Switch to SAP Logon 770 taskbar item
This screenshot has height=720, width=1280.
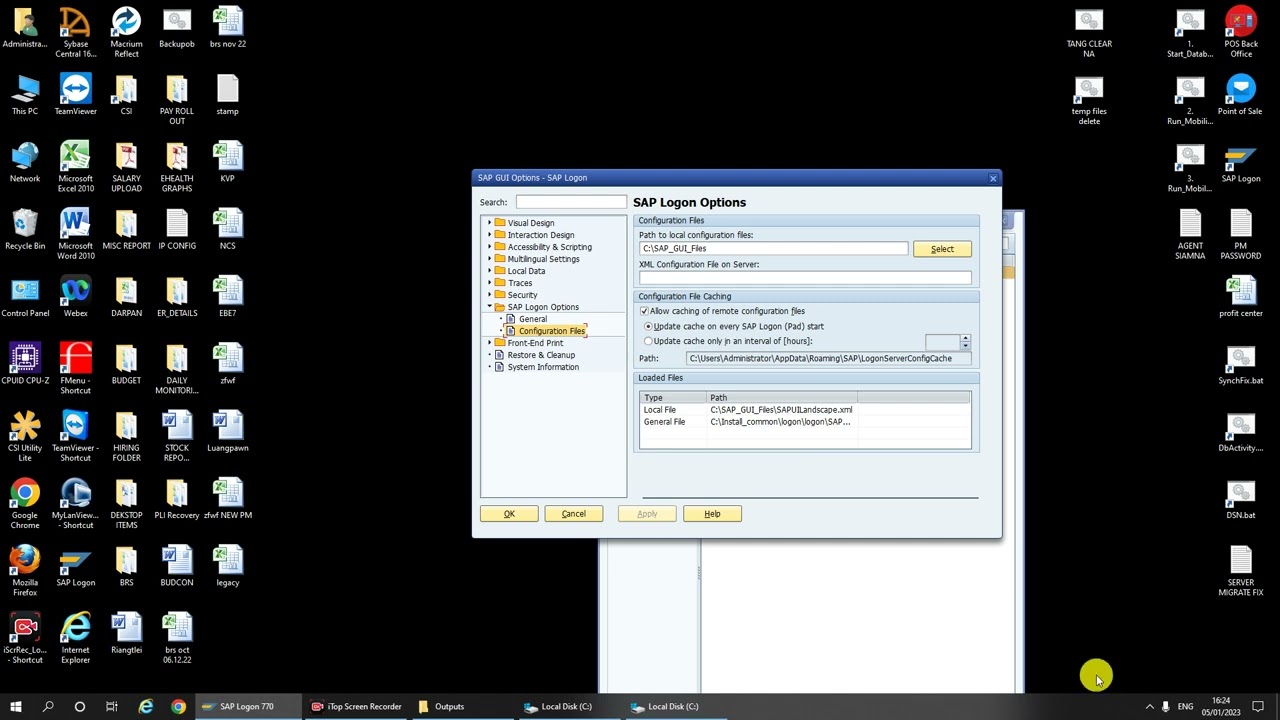(247, 707)
